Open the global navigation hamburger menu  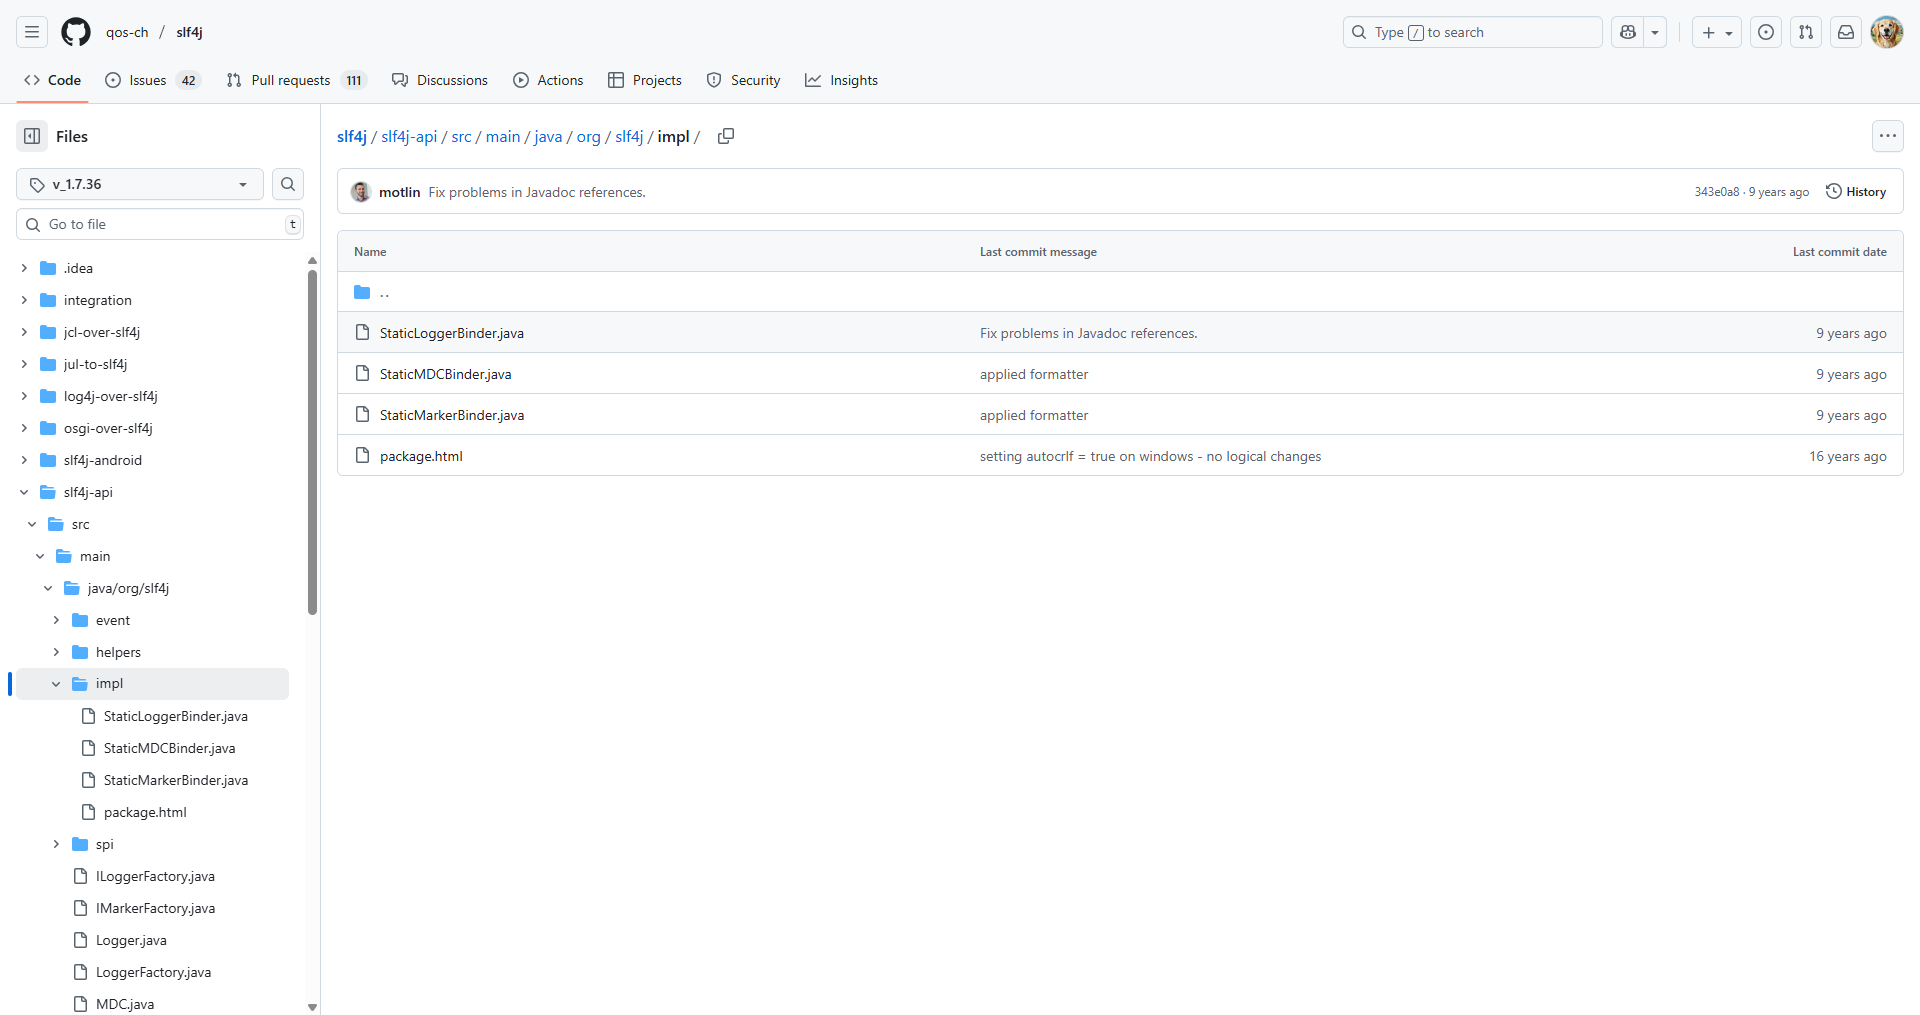(x=32, y=32)
